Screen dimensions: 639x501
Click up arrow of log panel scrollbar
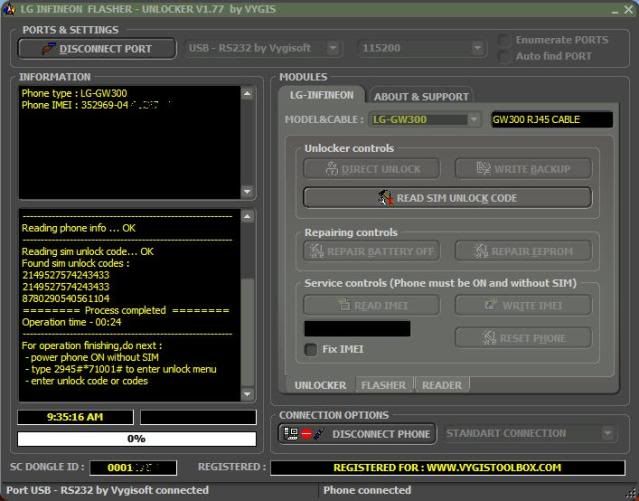247,217
